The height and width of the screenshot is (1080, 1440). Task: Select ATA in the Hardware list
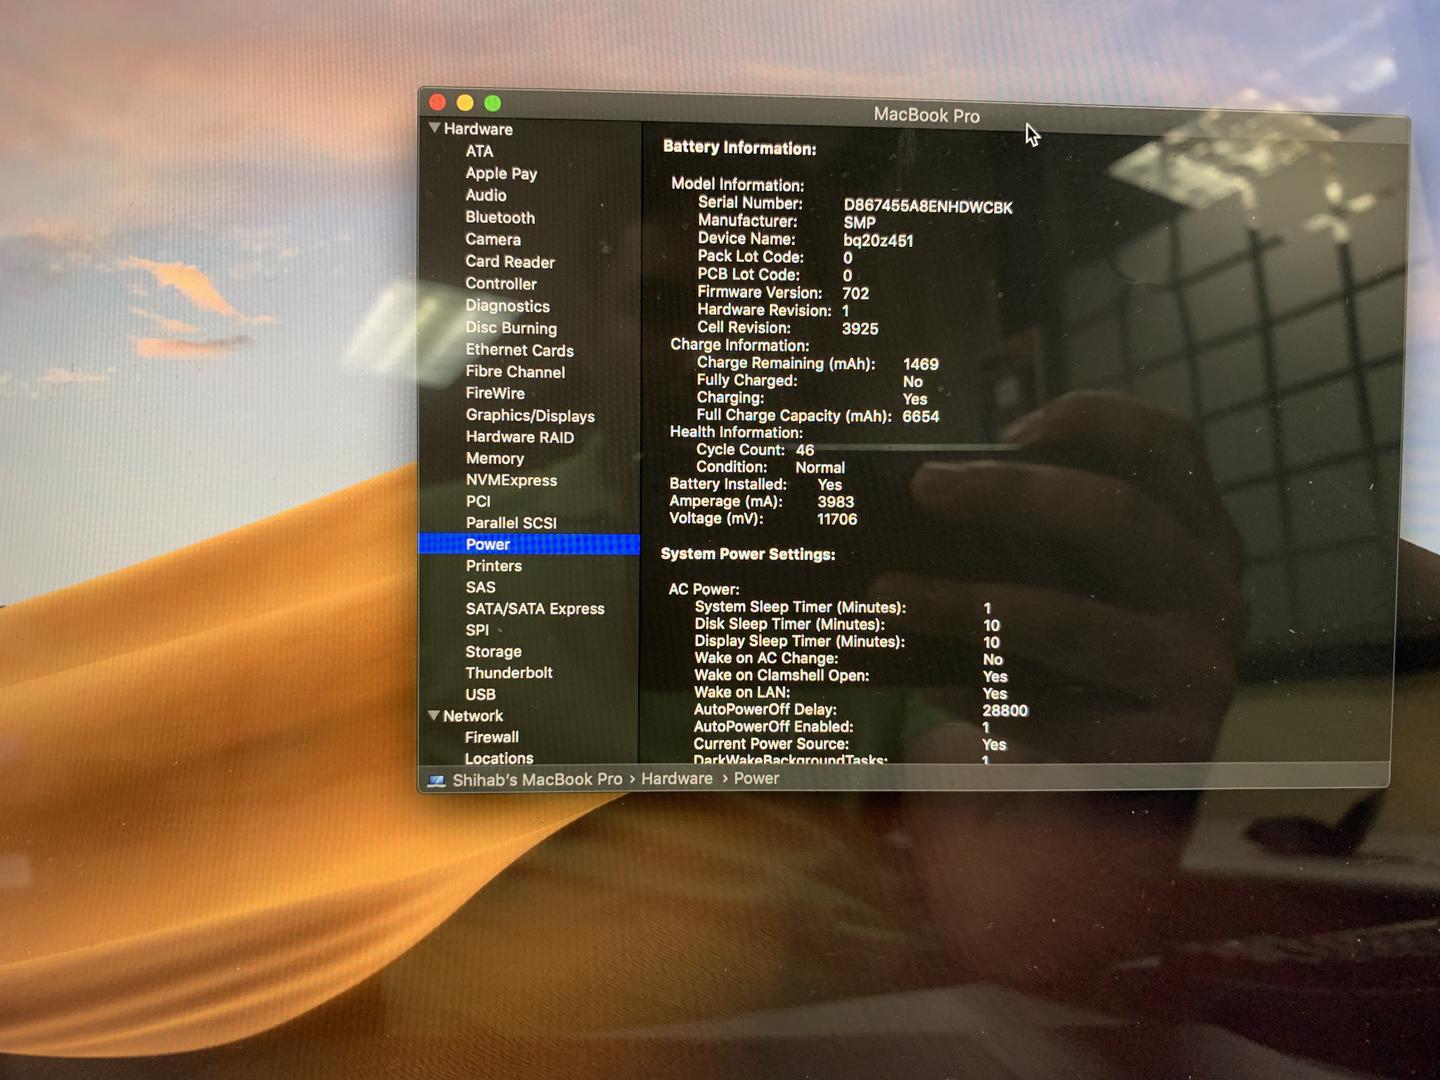[x=479, y=151]
